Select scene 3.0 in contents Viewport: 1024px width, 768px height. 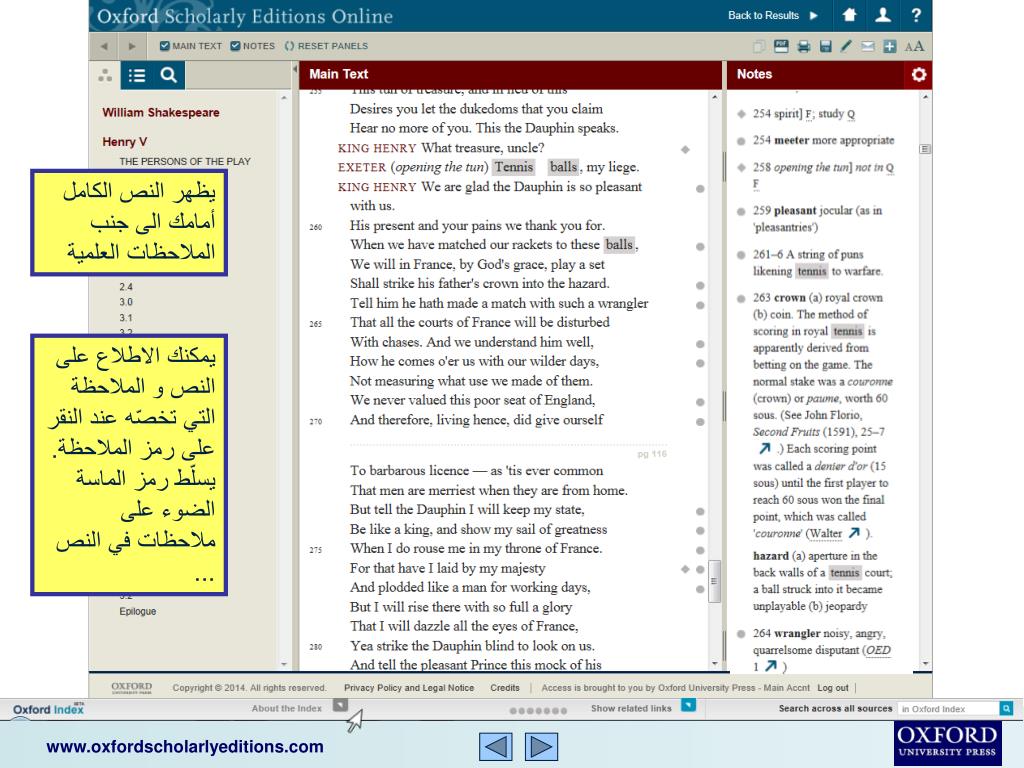tap(126, 302)
